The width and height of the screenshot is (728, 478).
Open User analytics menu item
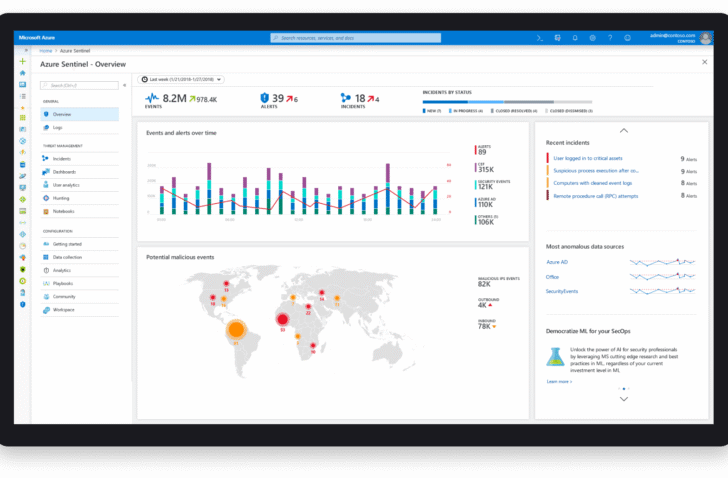click(x=79, y=185)
